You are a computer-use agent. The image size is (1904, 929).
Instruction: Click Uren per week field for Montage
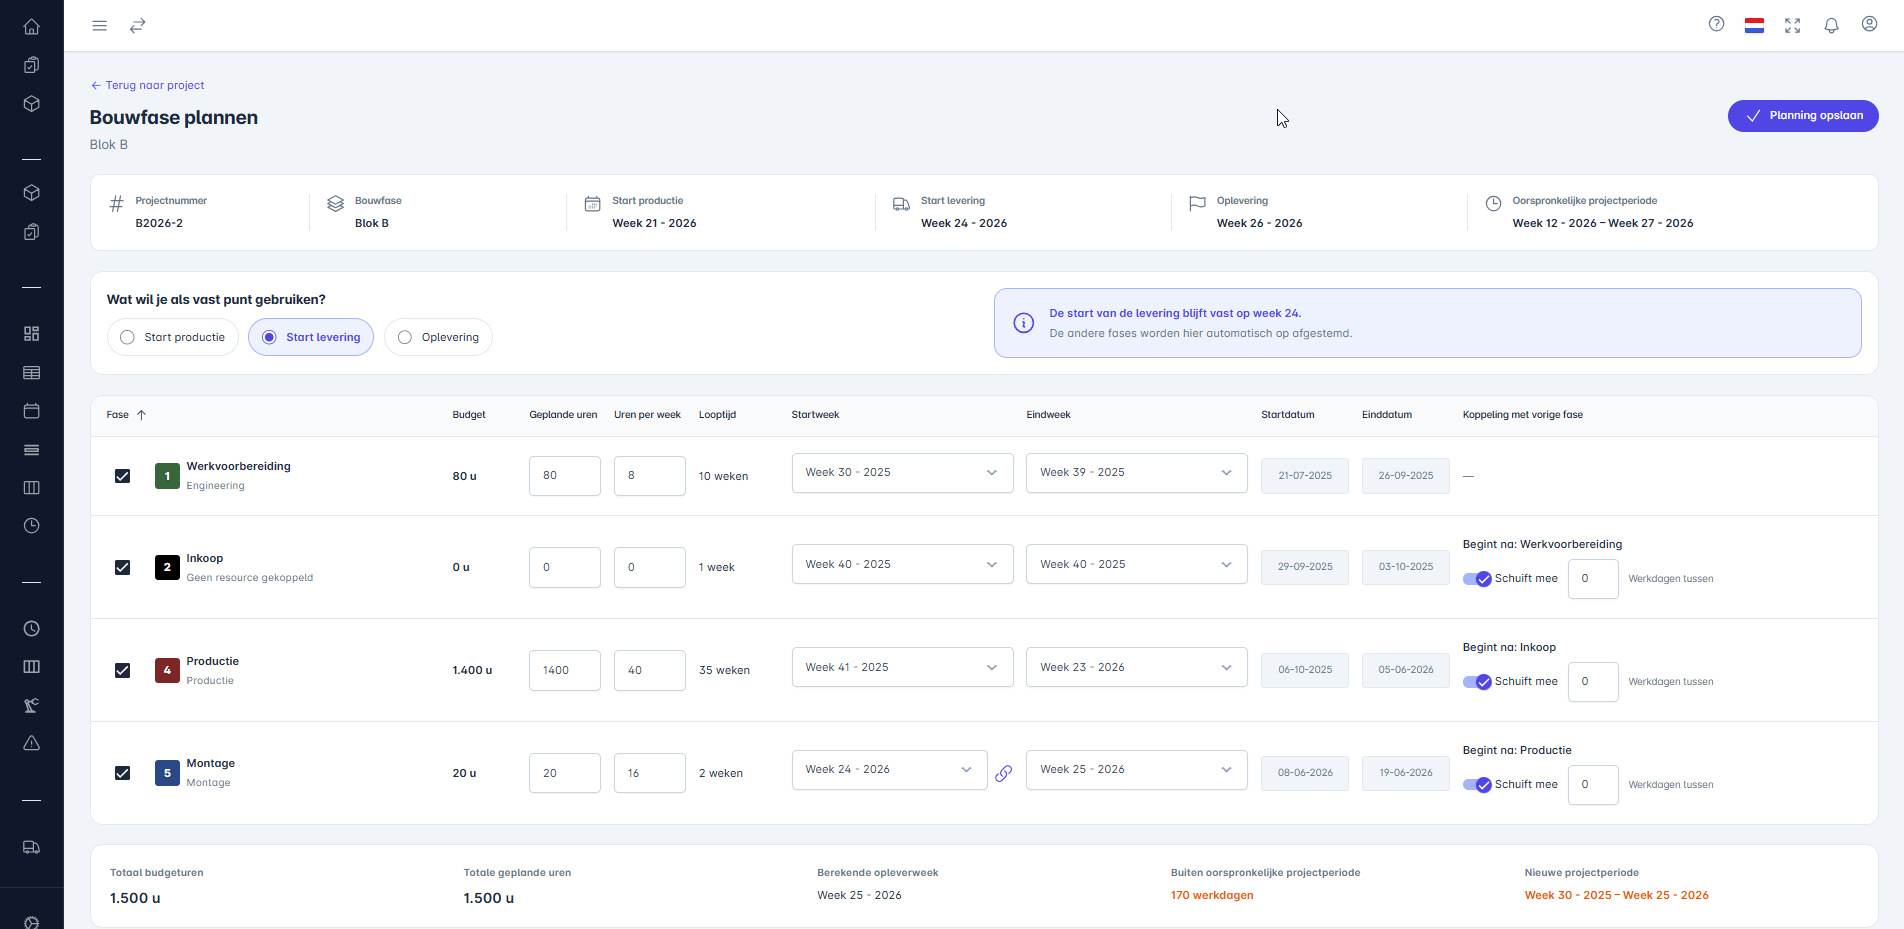click(x=650, y=773)
